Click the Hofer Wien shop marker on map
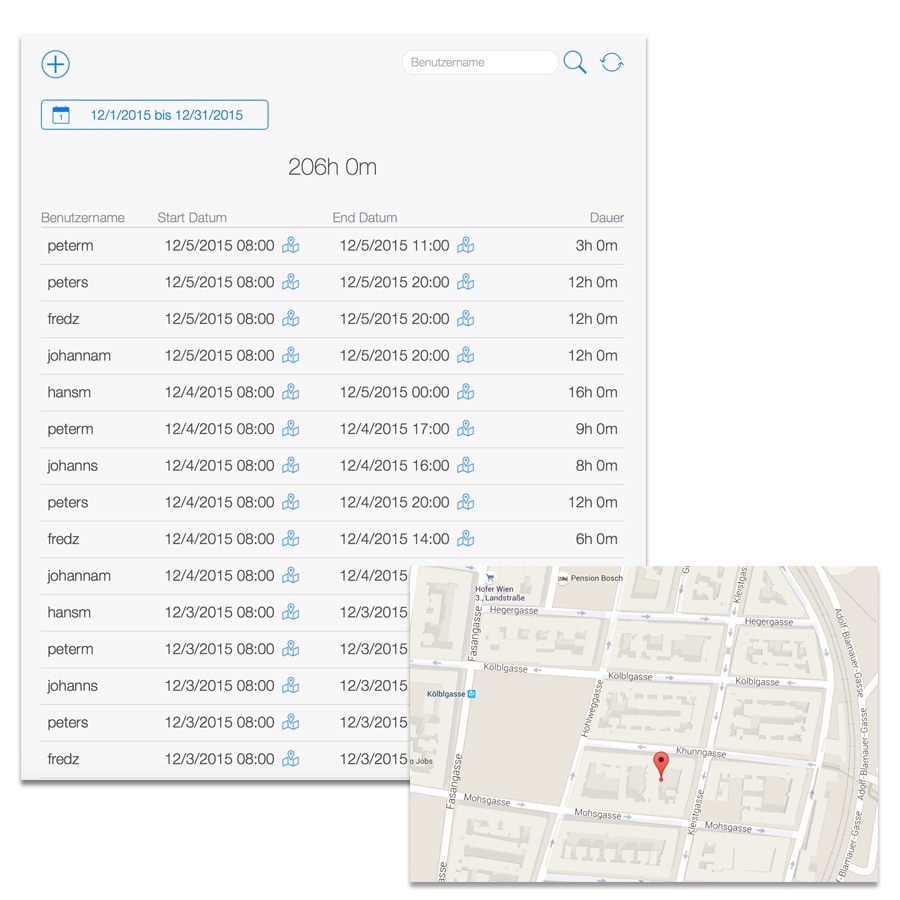Image resolution: width=900 pixels, height=900 pixels. 490,577
